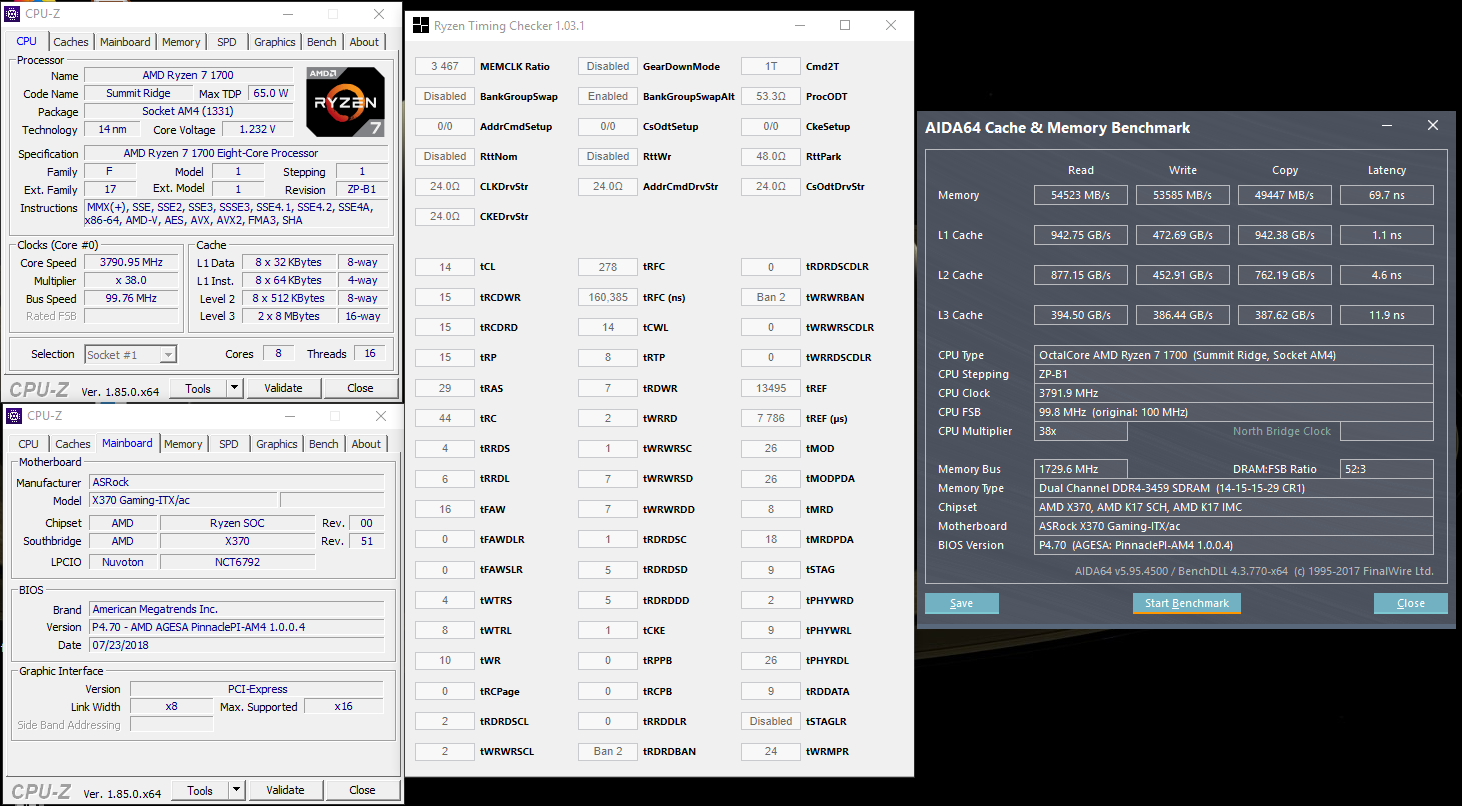Minimize the Ryzen Timing Checker window

click(x=798, y=25)
